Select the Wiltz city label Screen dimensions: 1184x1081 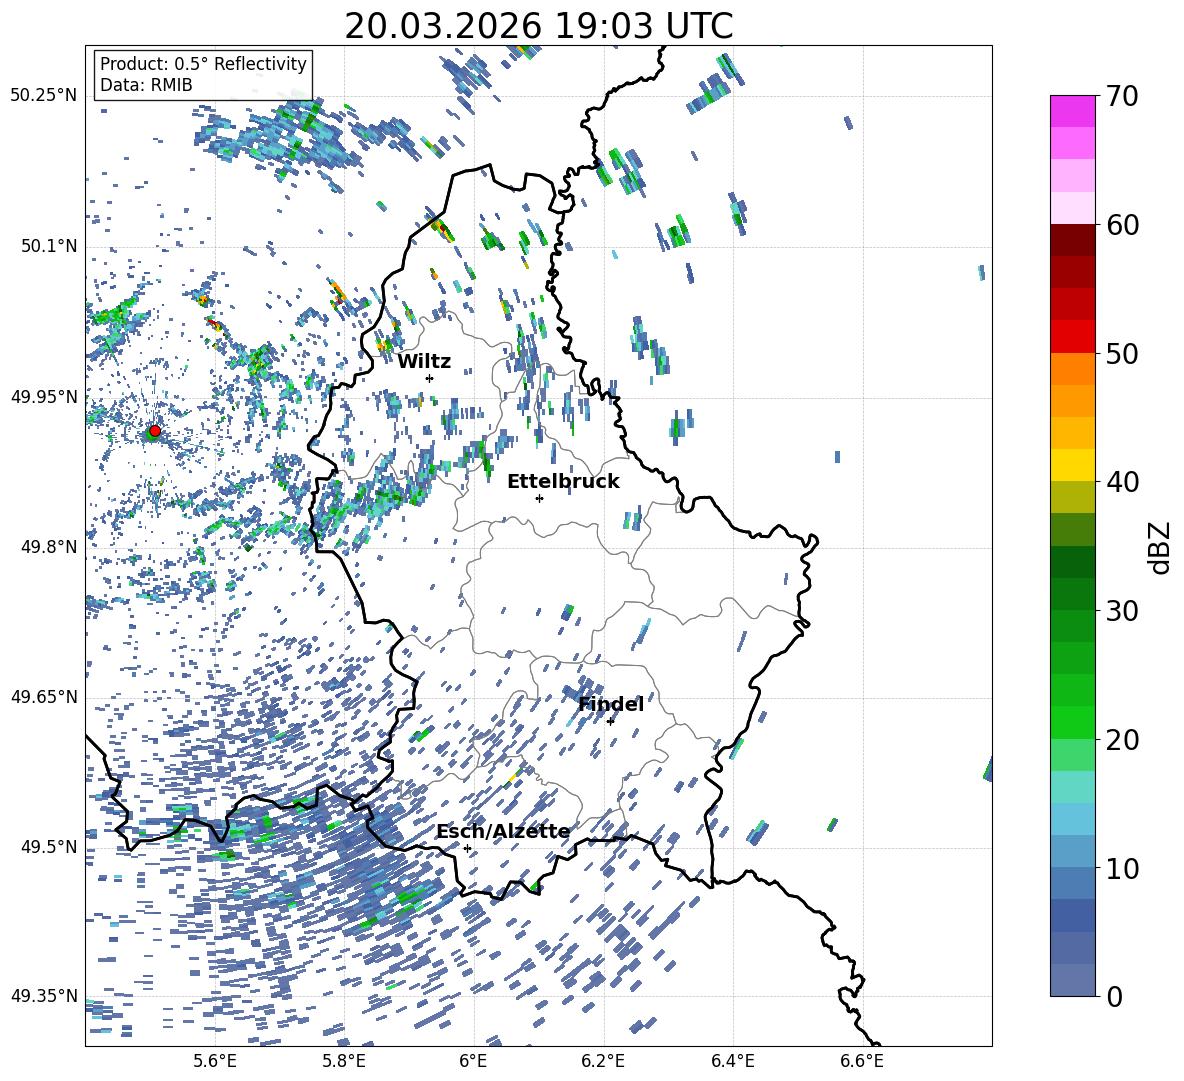424,362
